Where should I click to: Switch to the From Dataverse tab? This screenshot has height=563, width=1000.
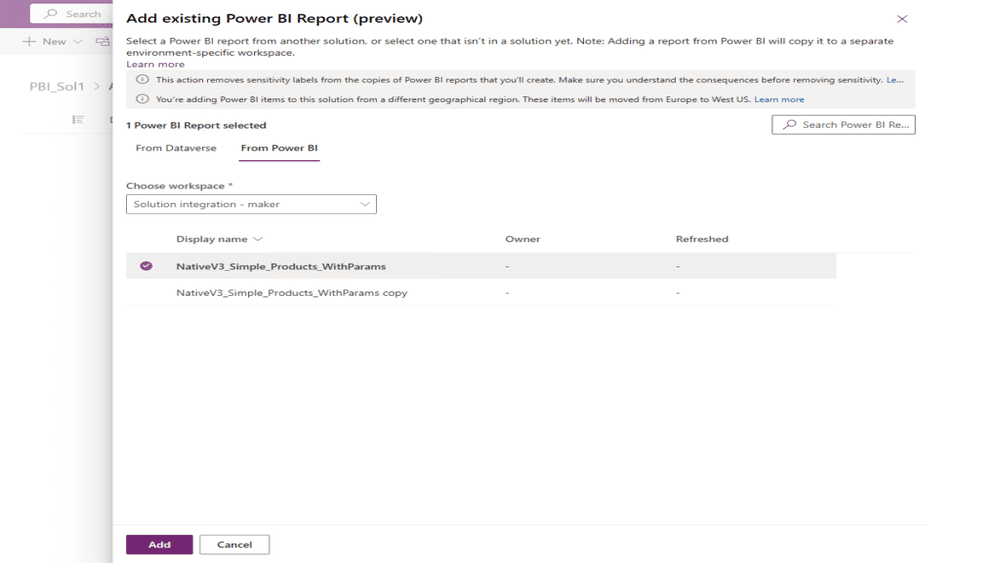point(176,148)
